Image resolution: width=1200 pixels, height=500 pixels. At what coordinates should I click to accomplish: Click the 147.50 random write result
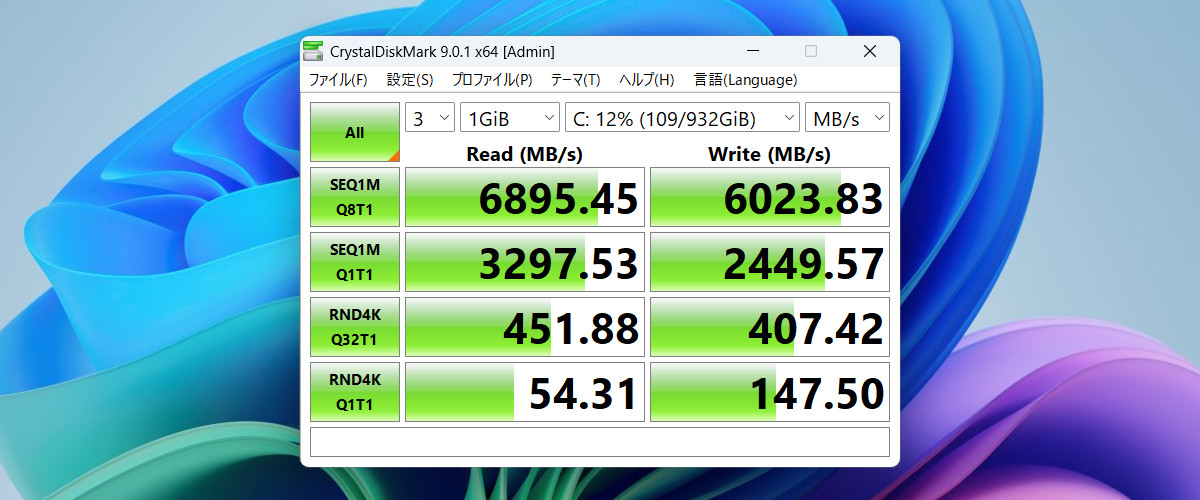(770, 392)
